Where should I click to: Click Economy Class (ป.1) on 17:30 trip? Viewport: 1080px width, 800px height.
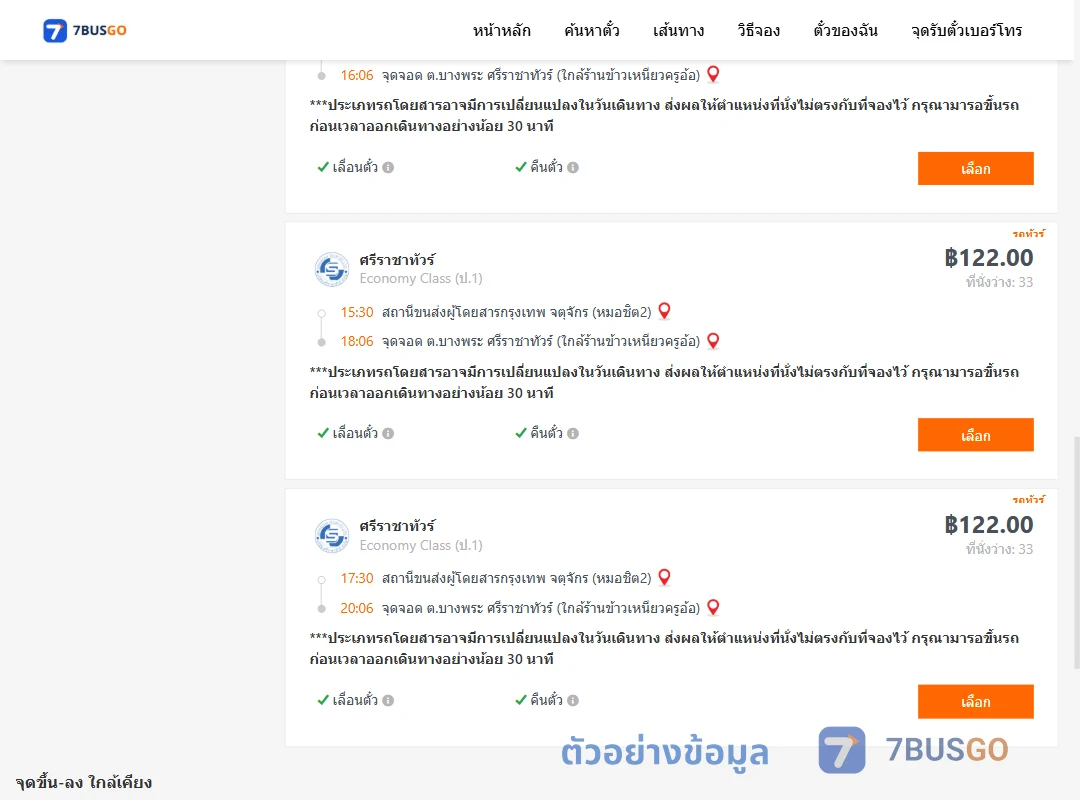pyautogui.click(x=421, y=545)
